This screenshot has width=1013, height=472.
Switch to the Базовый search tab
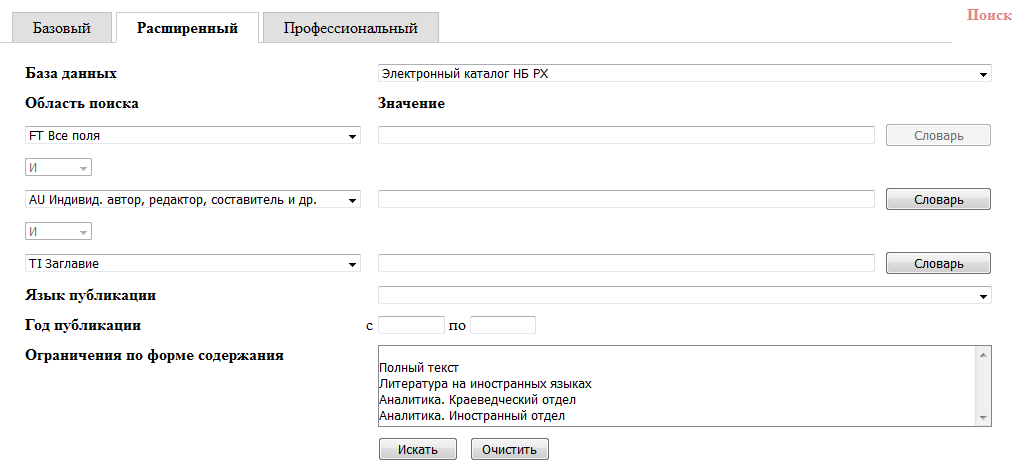pyautogui.click(x=62, y=28)
